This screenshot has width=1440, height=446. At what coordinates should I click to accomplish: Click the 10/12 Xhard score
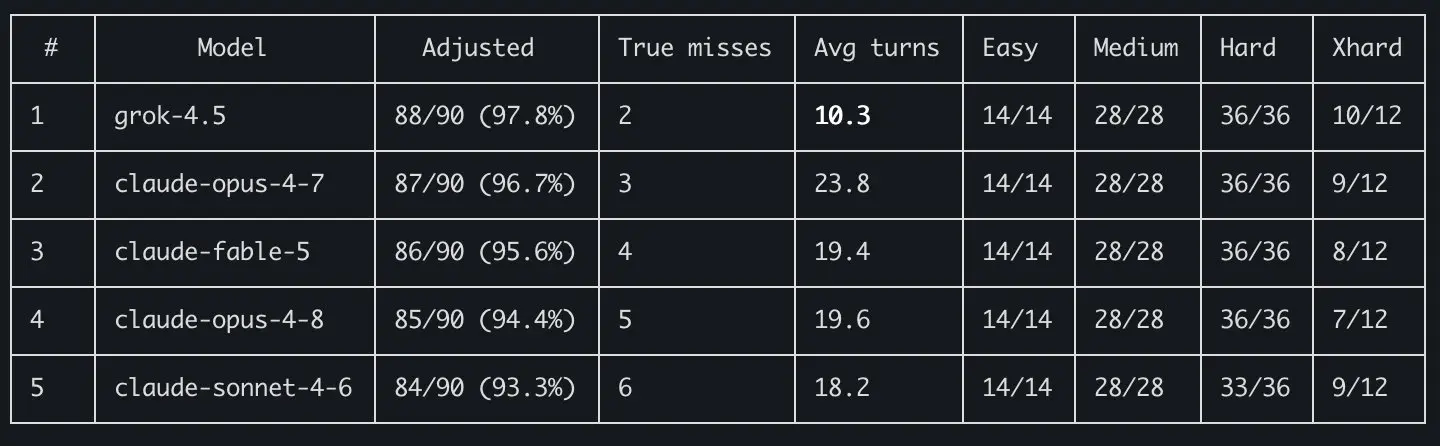pyautogui.click(x=1367, y=116)
